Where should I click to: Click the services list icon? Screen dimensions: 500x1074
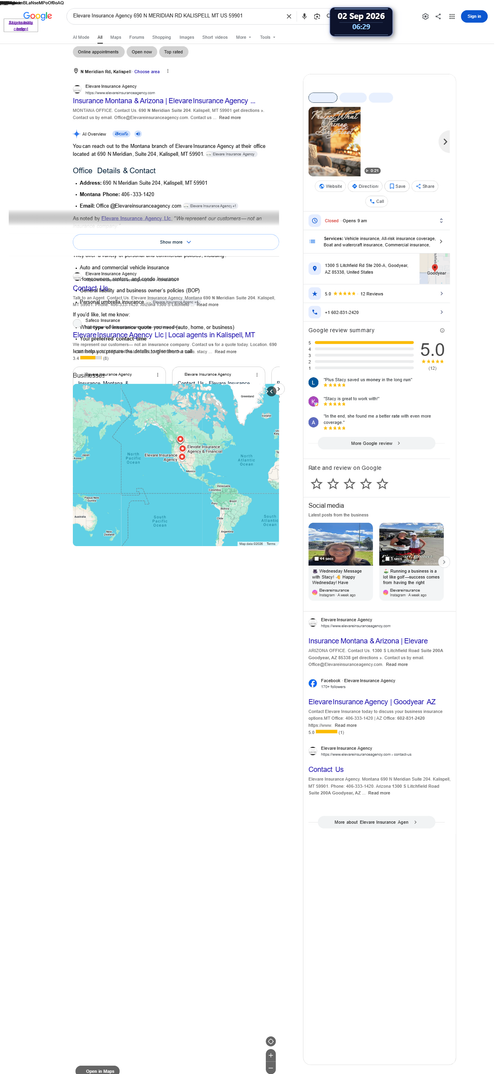(x=312, y=241)
